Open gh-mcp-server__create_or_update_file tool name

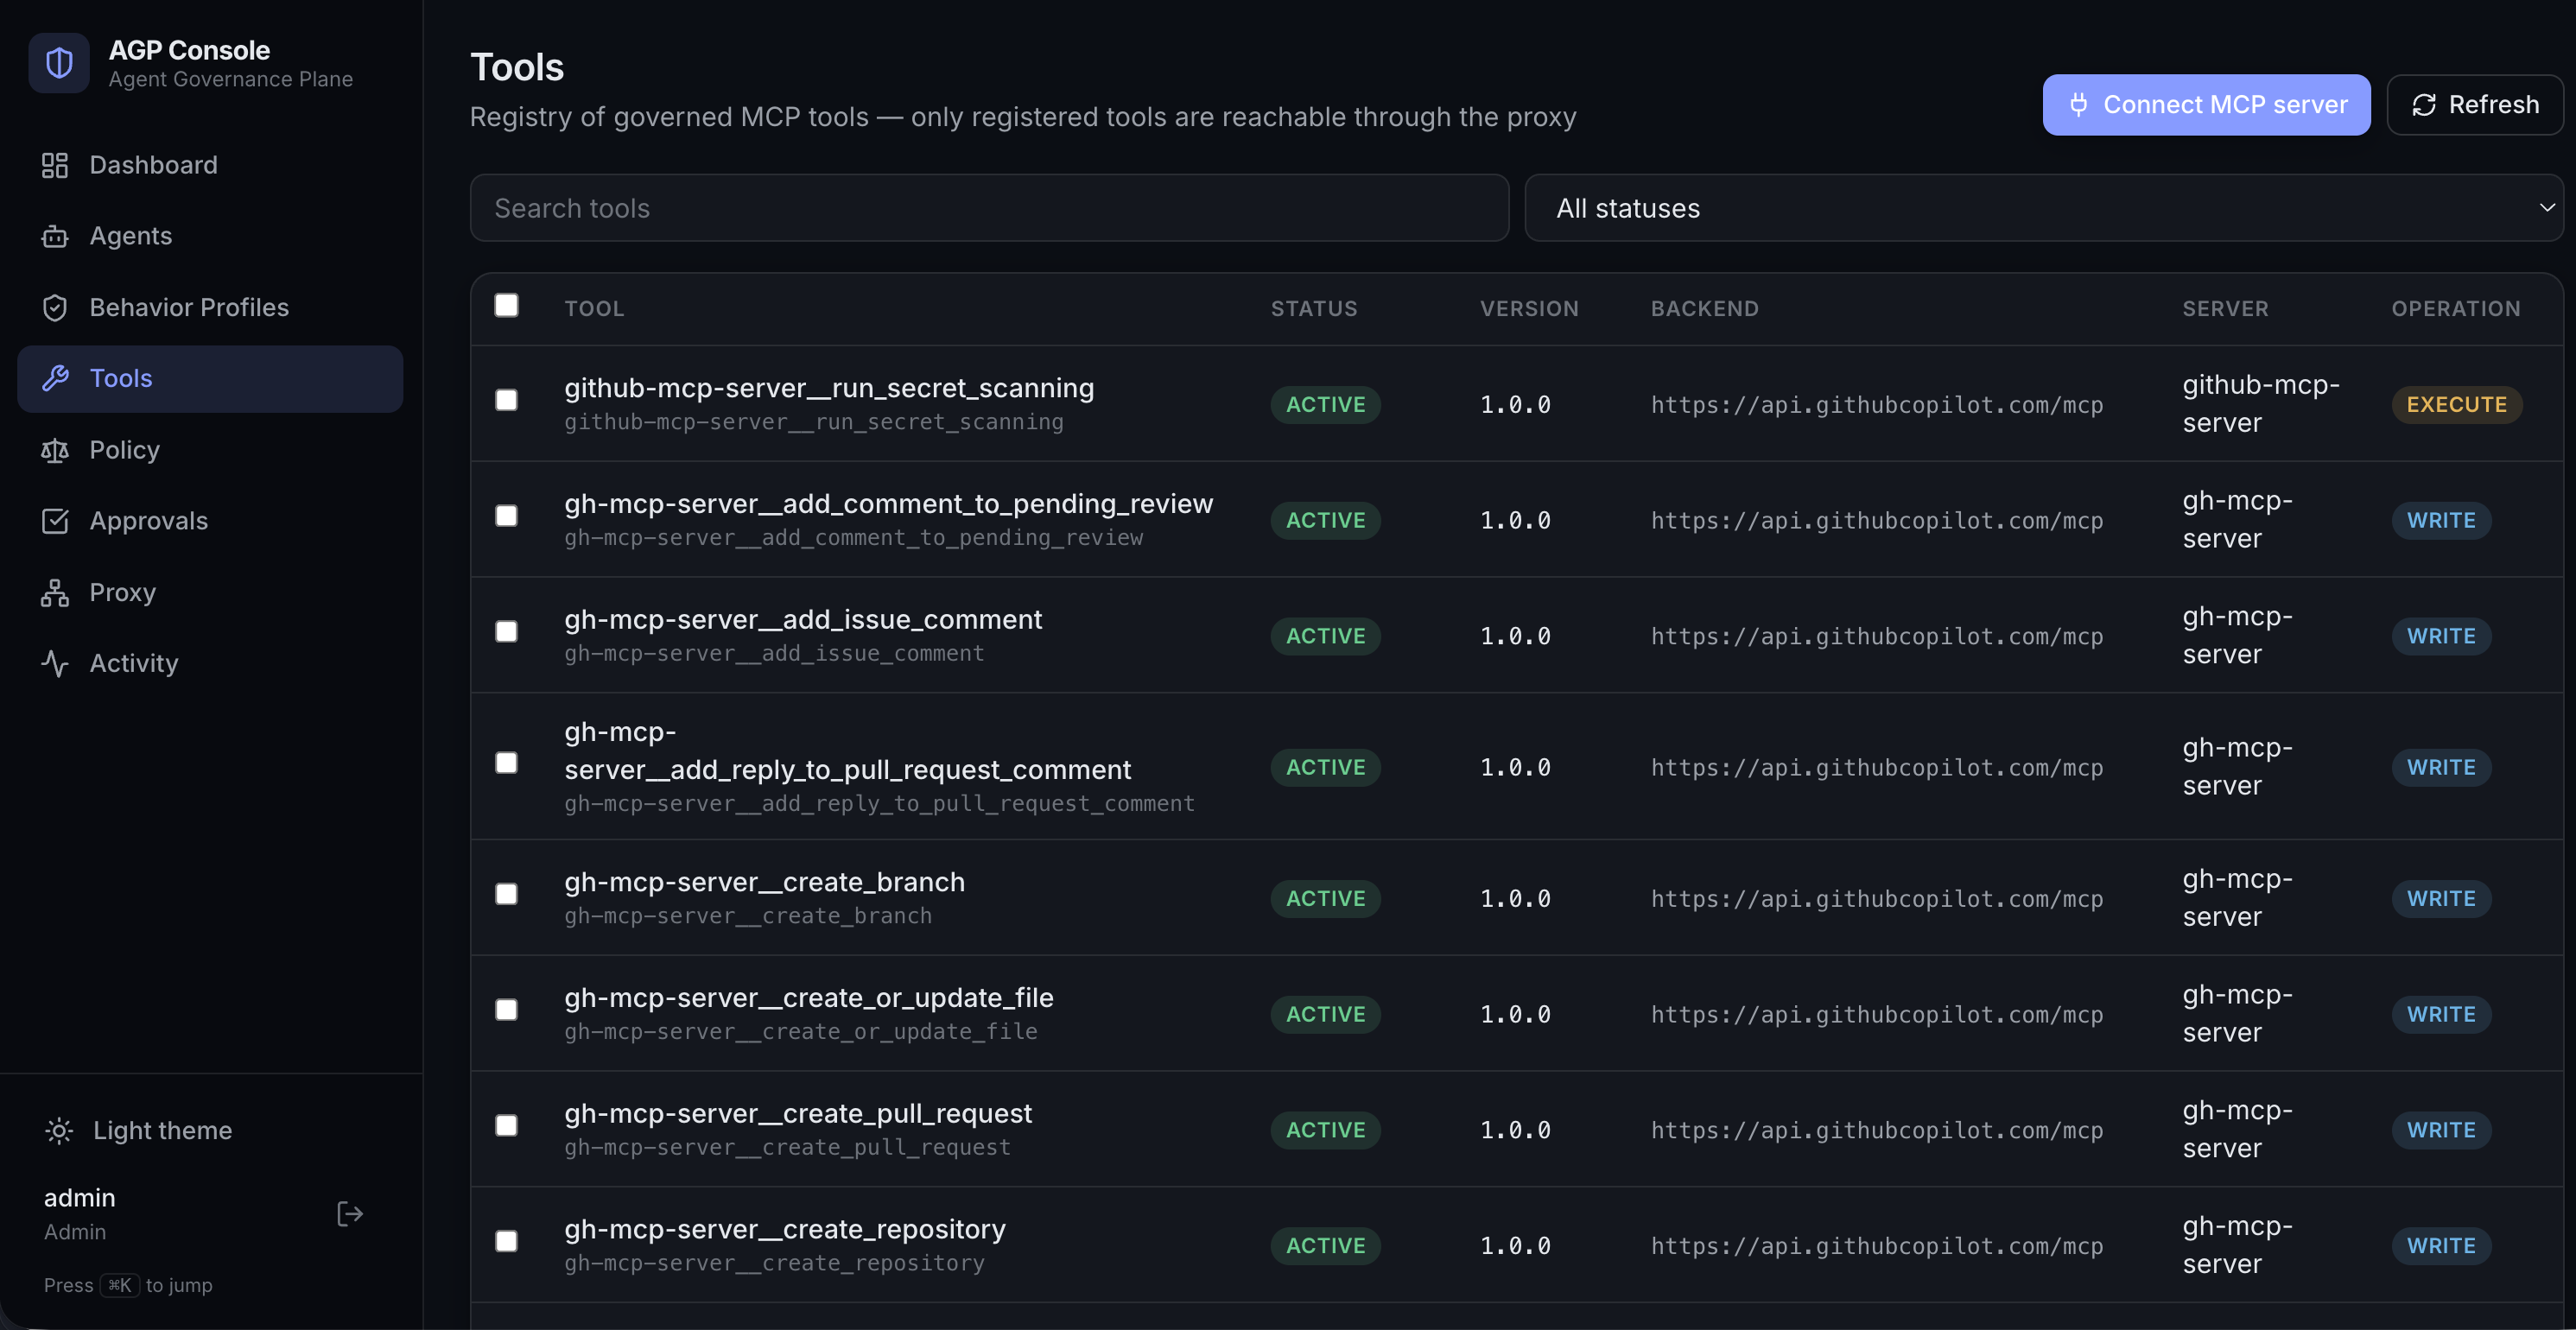pyautogui.click(x=808, y=998)
